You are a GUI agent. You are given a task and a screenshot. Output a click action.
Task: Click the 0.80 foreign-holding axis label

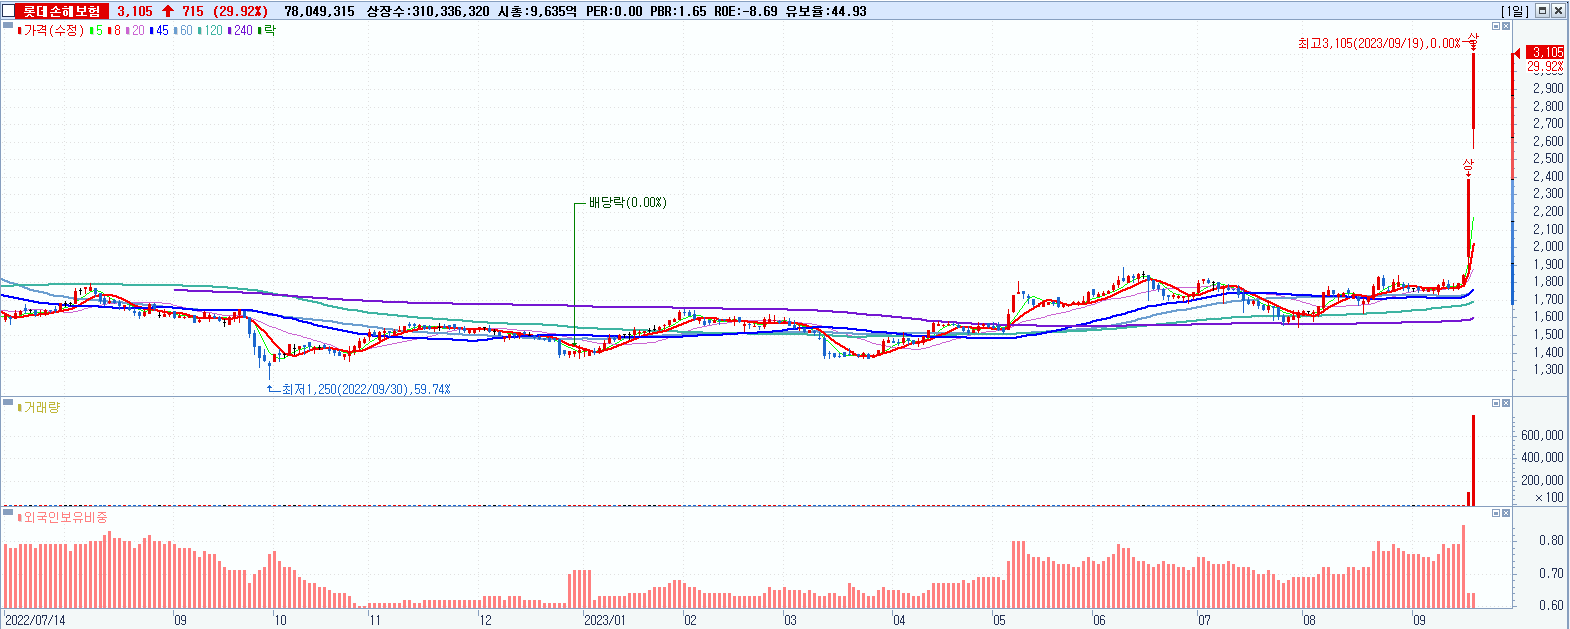[x=1552, y=540]
